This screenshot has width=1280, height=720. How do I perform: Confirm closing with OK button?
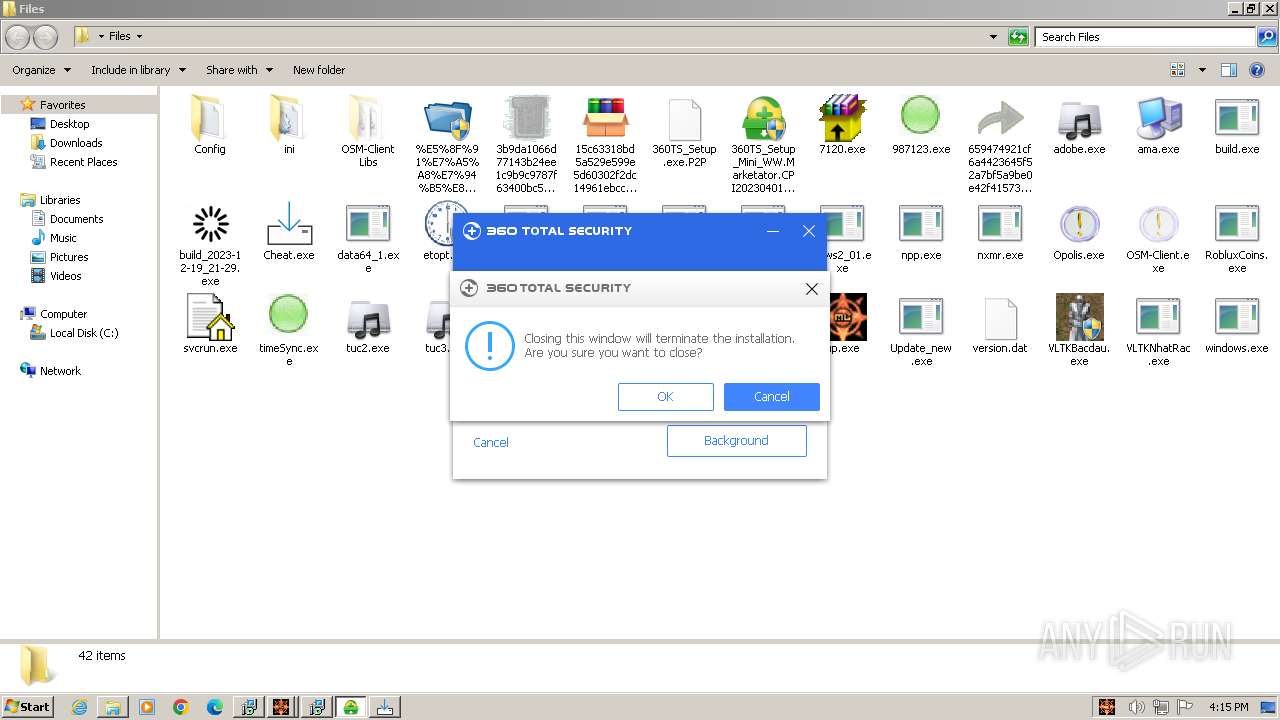665,397
